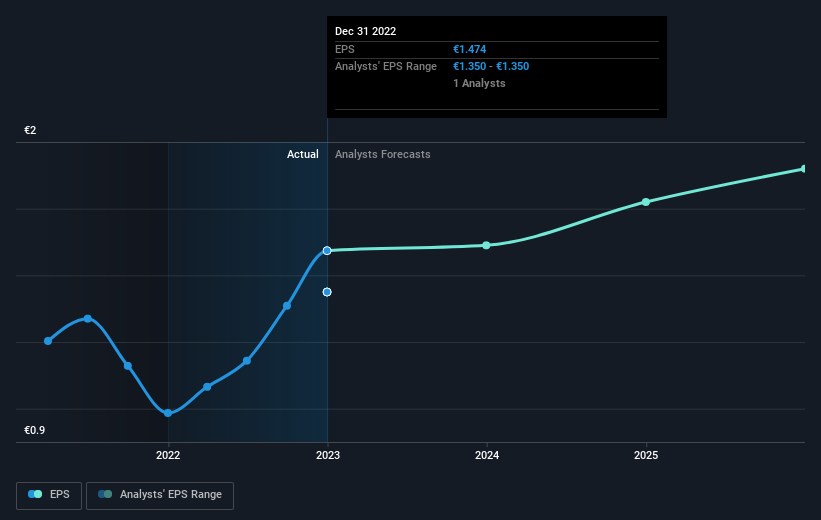This screenshot has height=520, width=821.
Task: Click the €1.350 - €1.350 range value
Action: coord(491,67)
